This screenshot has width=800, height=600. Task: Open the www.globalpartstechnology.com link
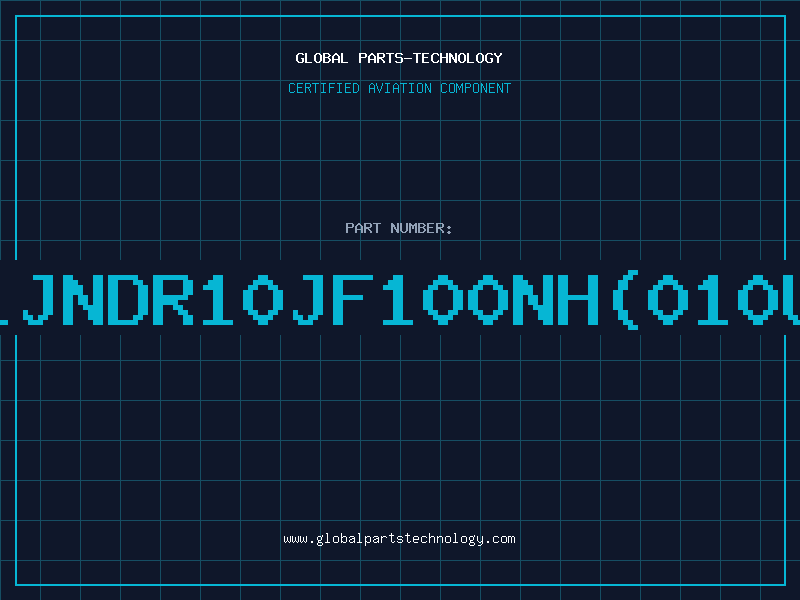[x=399, y=539]
